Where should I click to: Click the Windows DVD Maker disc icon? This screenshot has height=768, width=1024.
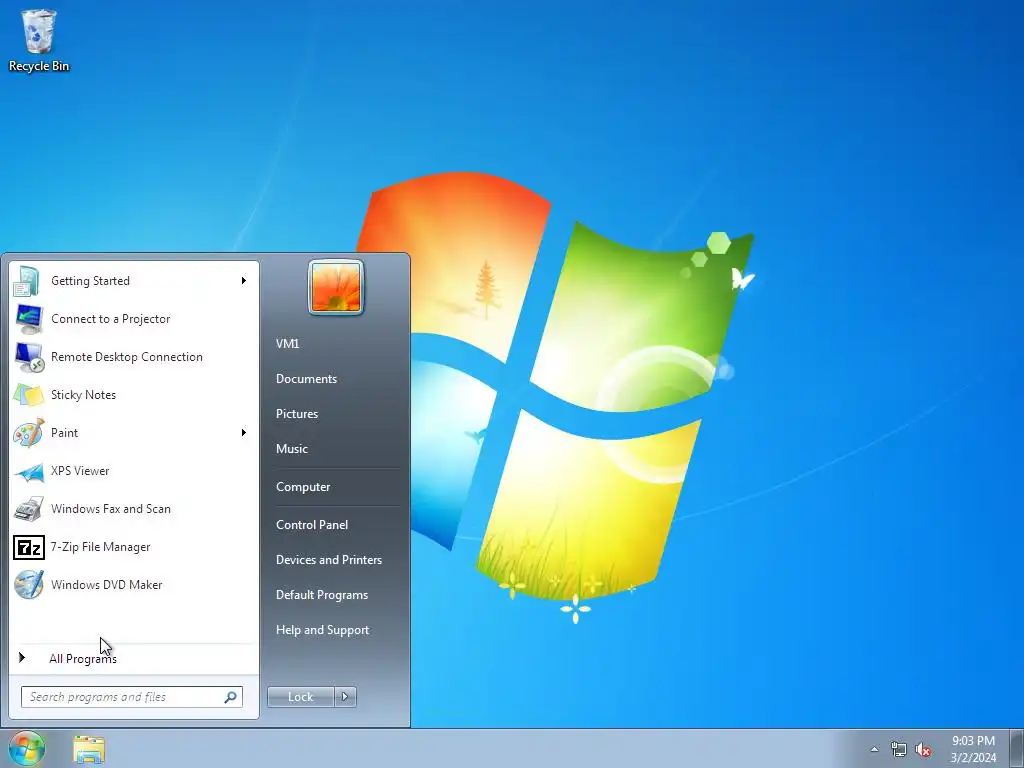[x=28, y=585]
